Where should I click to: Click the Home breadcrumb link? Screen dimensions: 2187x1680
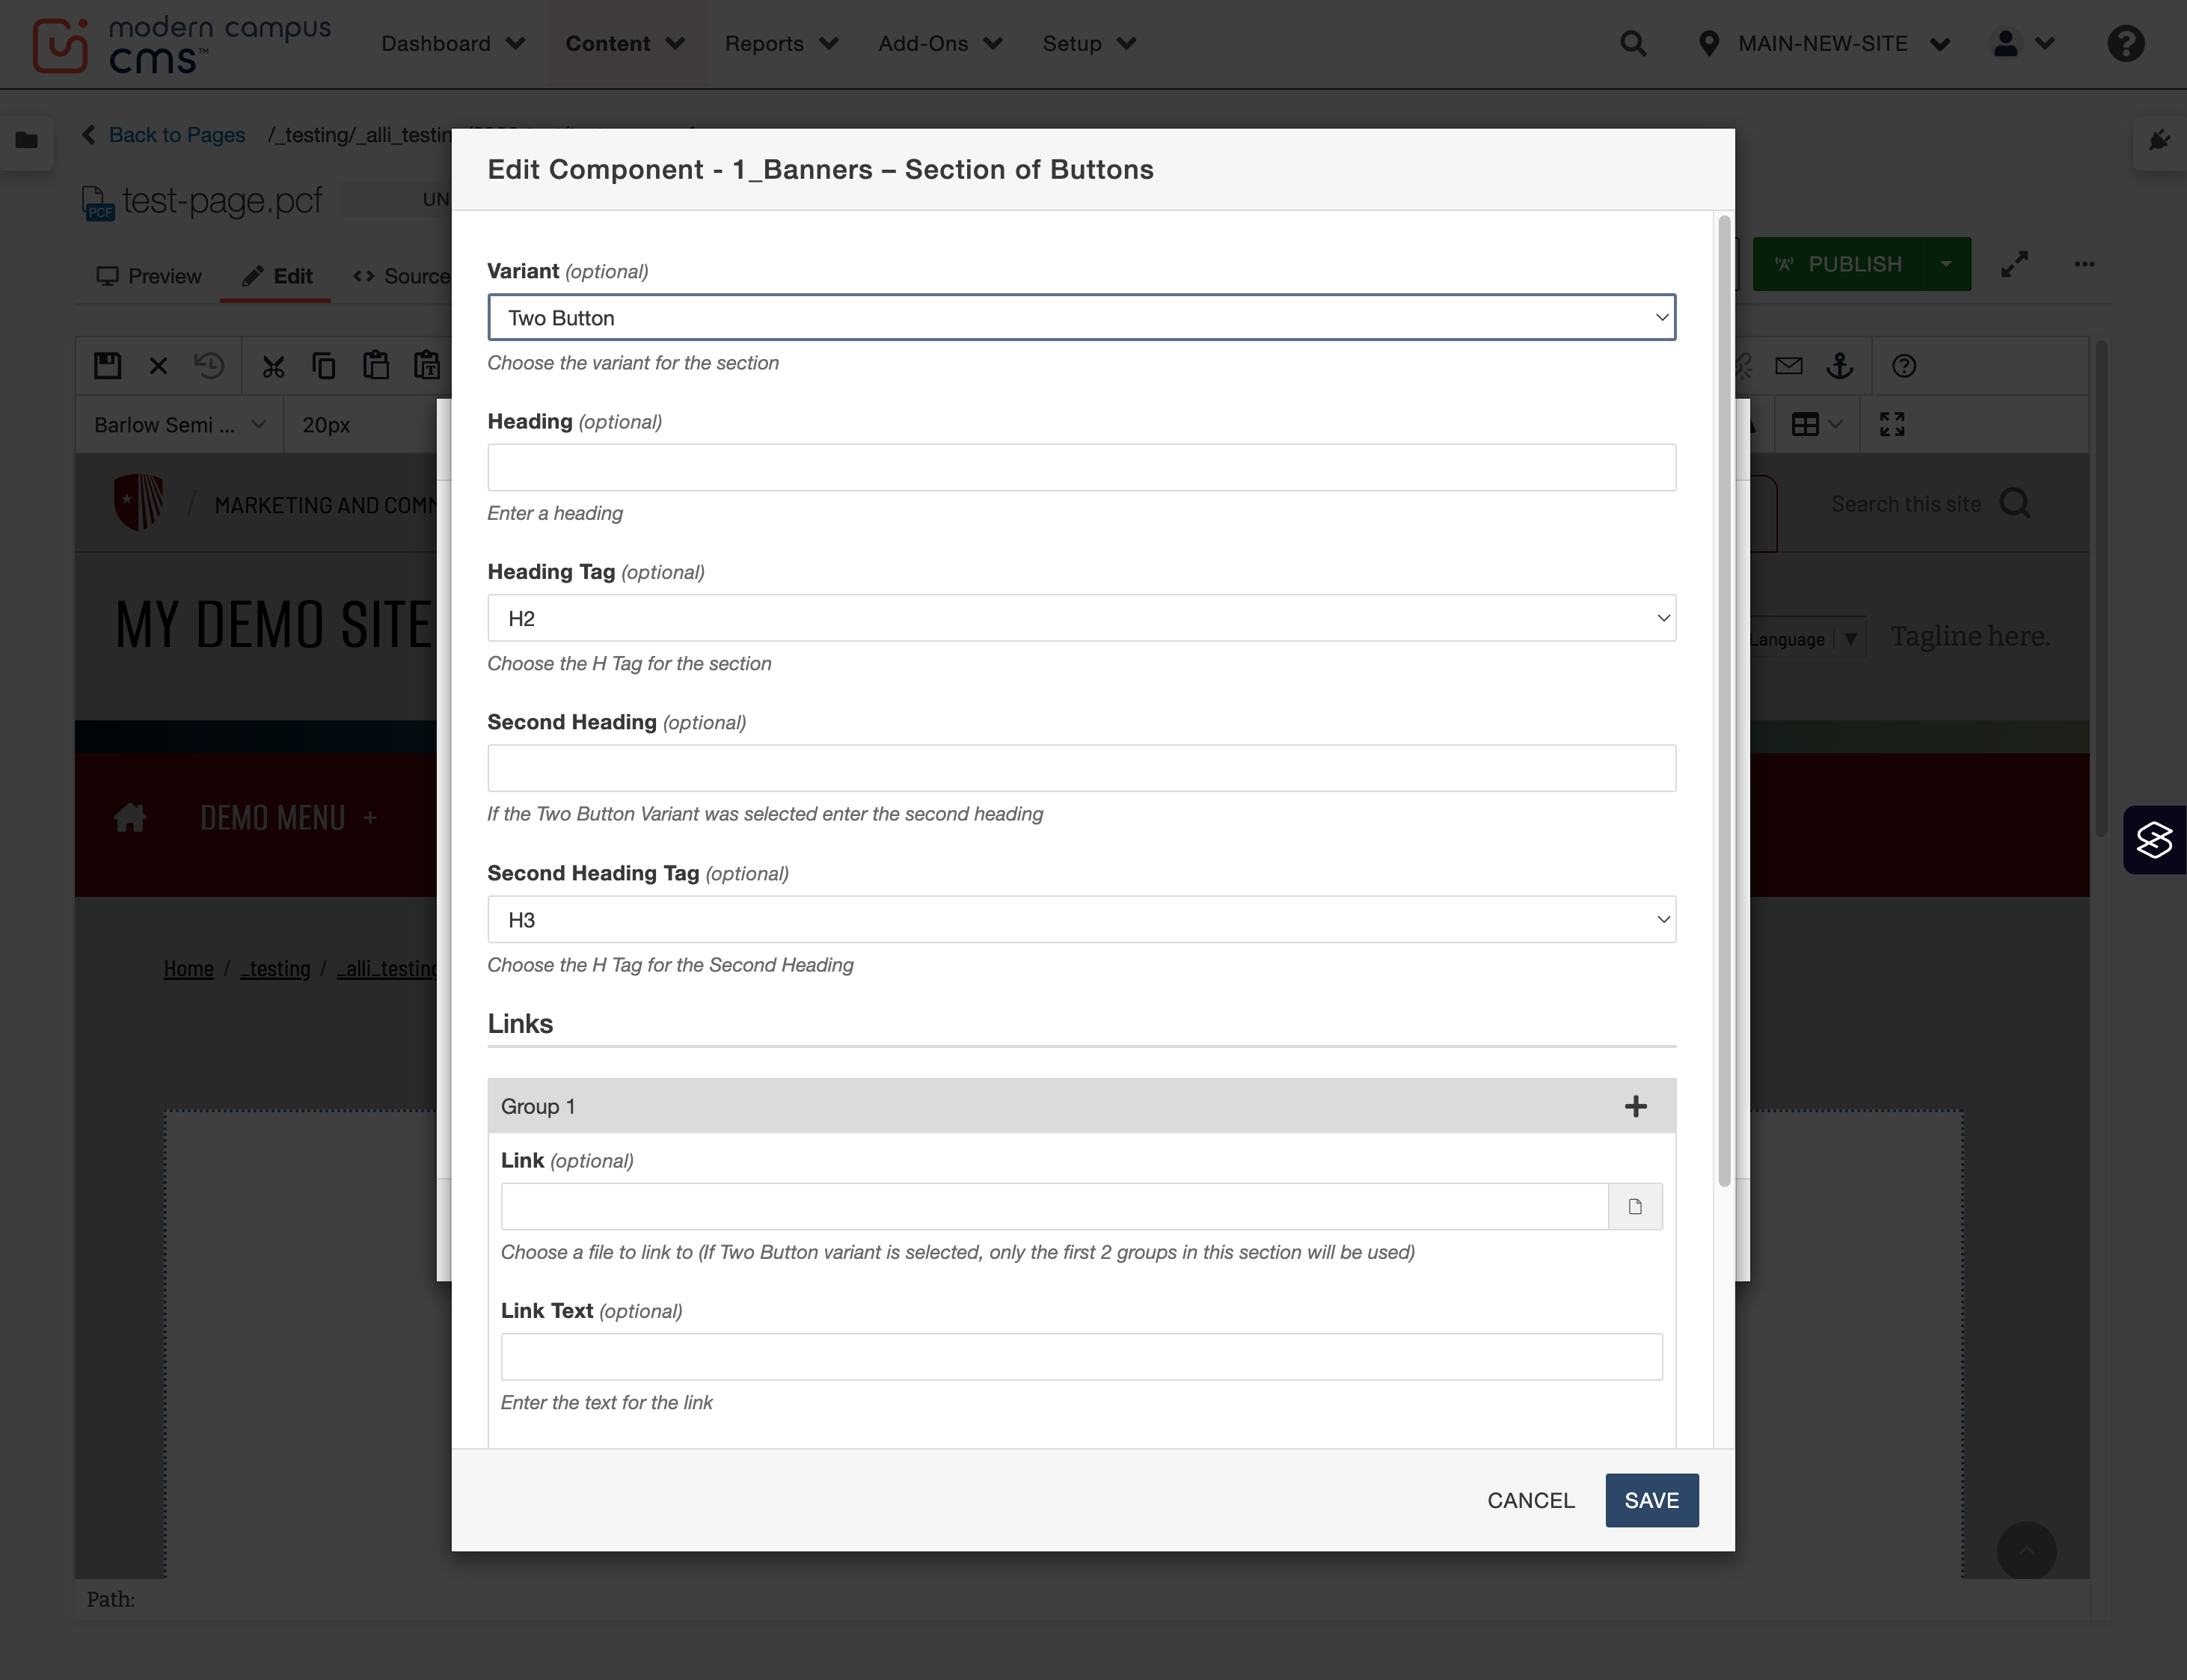(x=188, y=968)
